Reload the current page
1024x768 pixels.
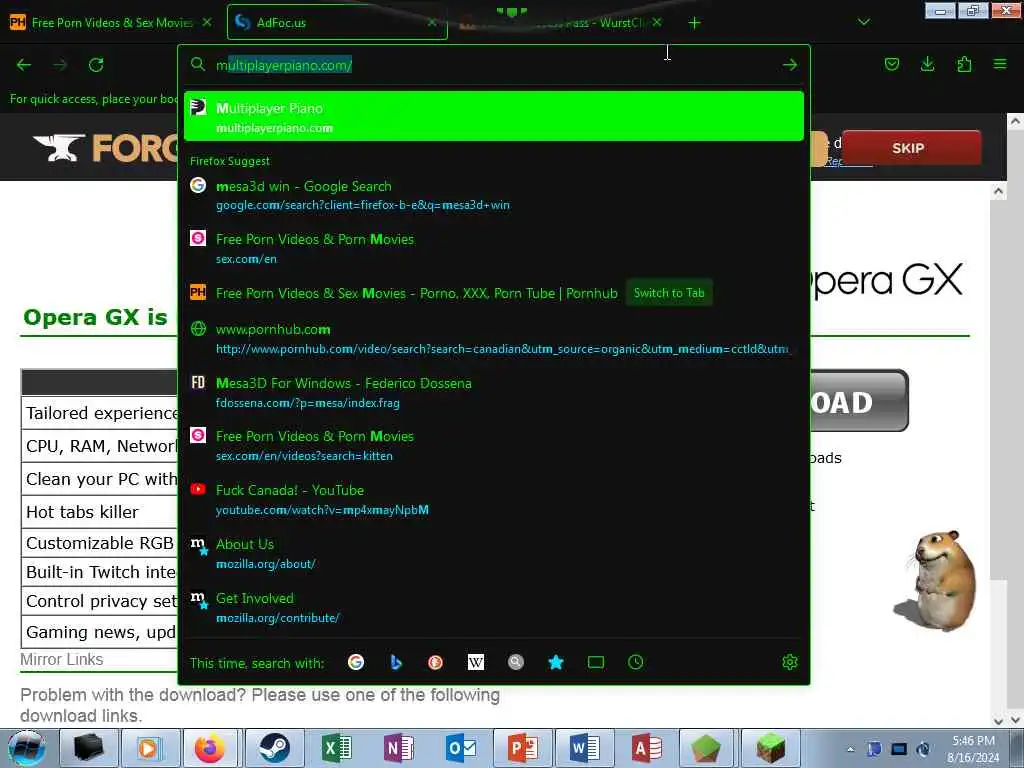96,65
